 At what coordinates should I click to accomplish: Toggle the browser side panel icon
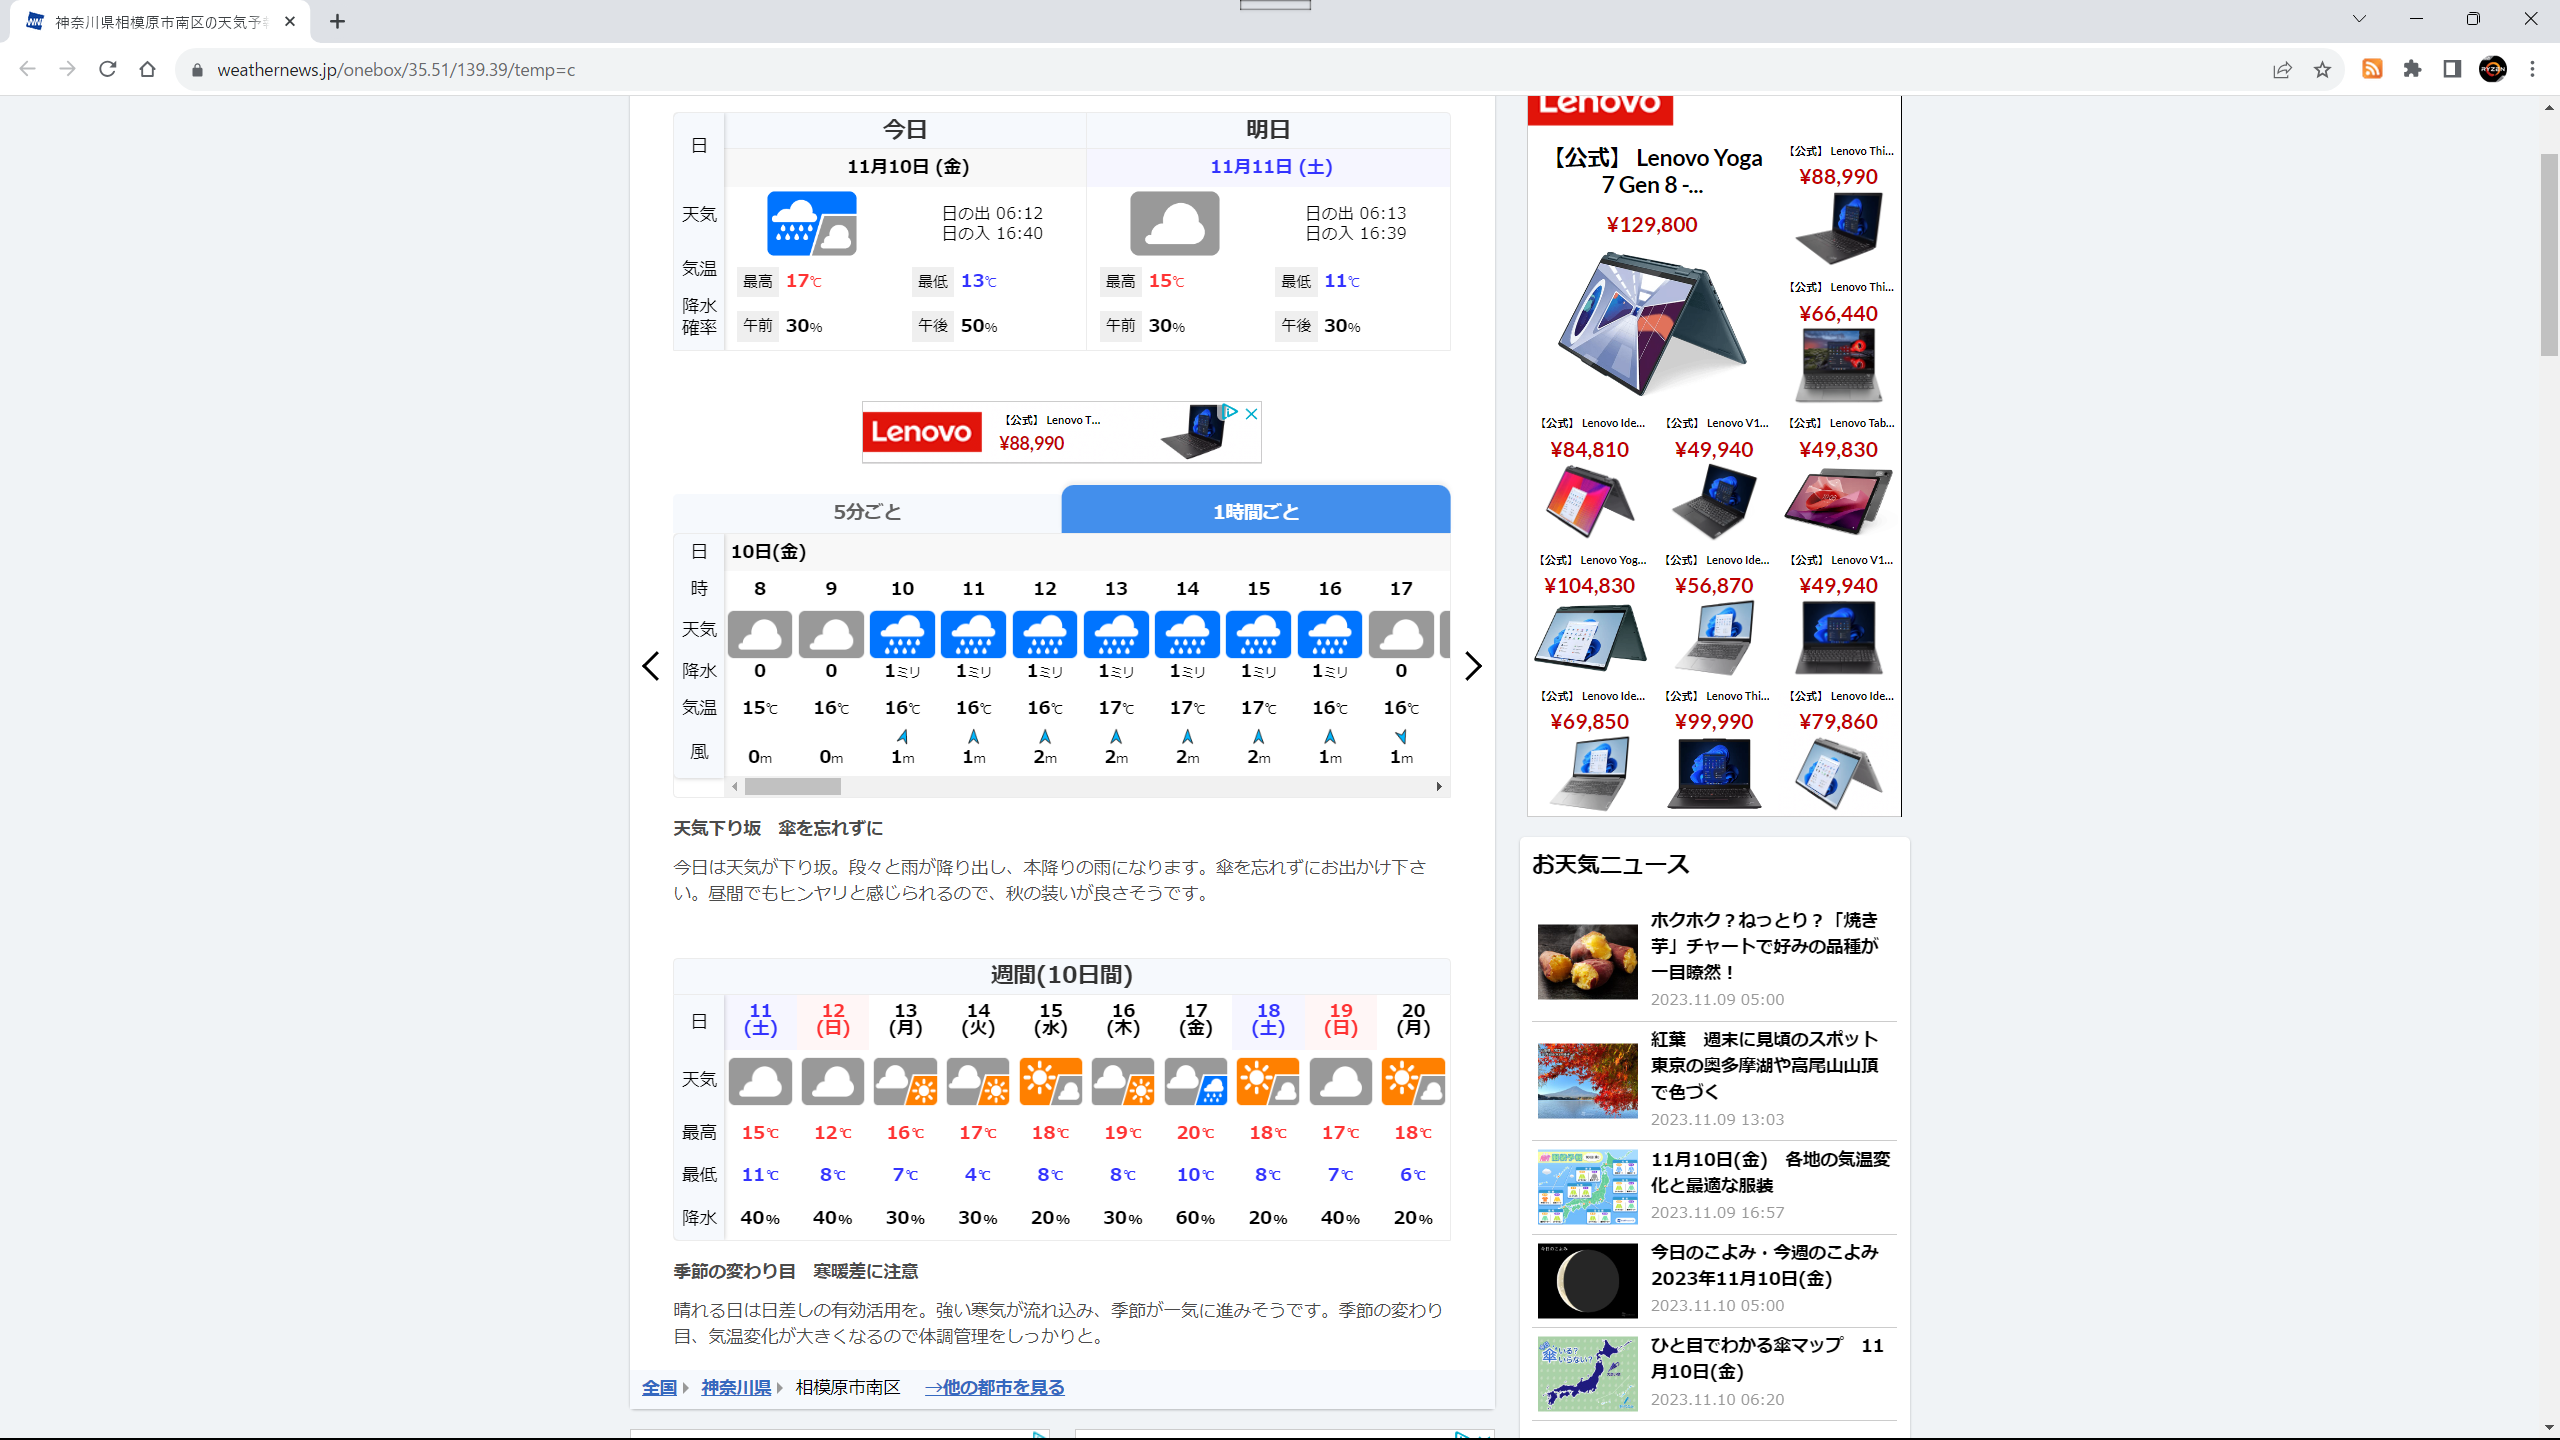click(x=2452, y=69)
